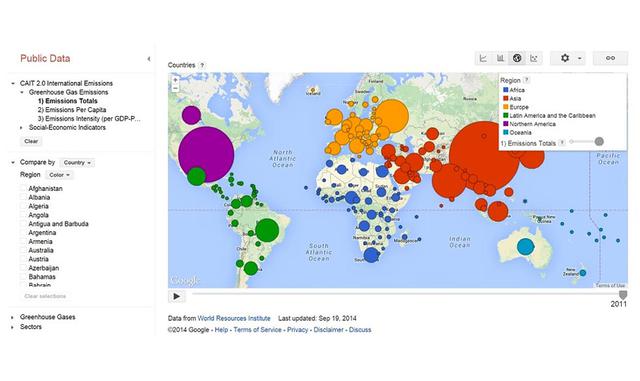
Task: Click the Northern America purple legend swatch
Action: tap(506, 124)
